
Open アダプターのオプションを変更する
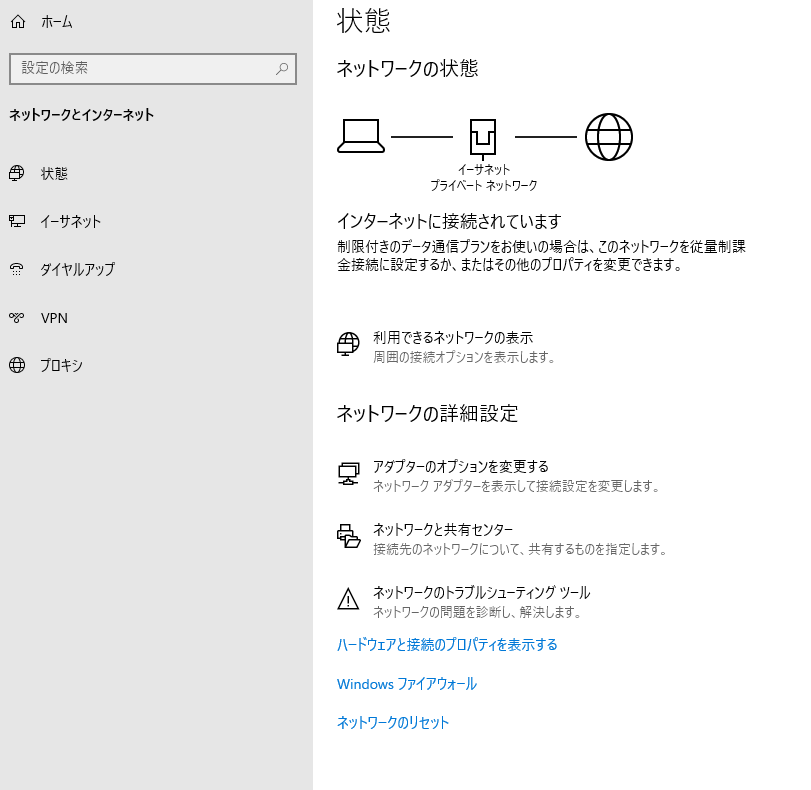pyautogui.click(x=461, y=467)
